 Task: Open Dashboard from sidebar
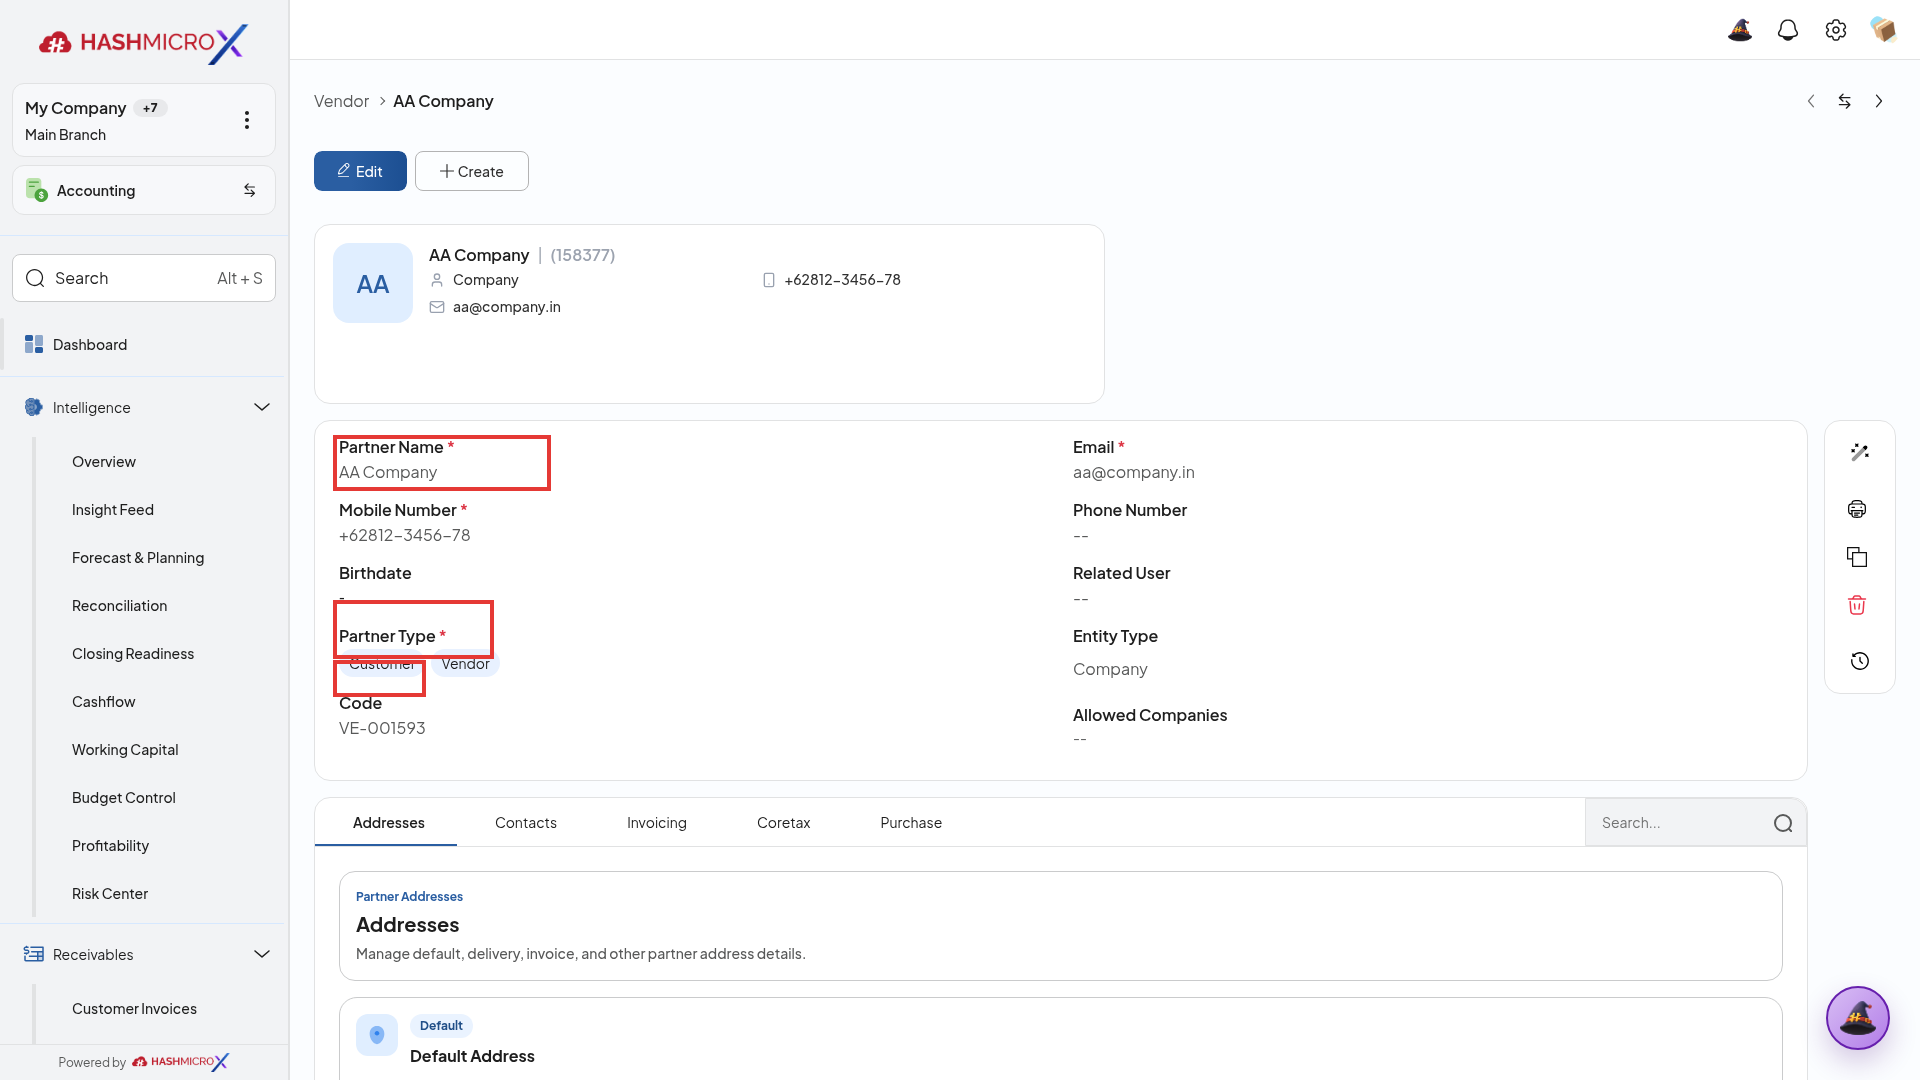tap(144, 345)
